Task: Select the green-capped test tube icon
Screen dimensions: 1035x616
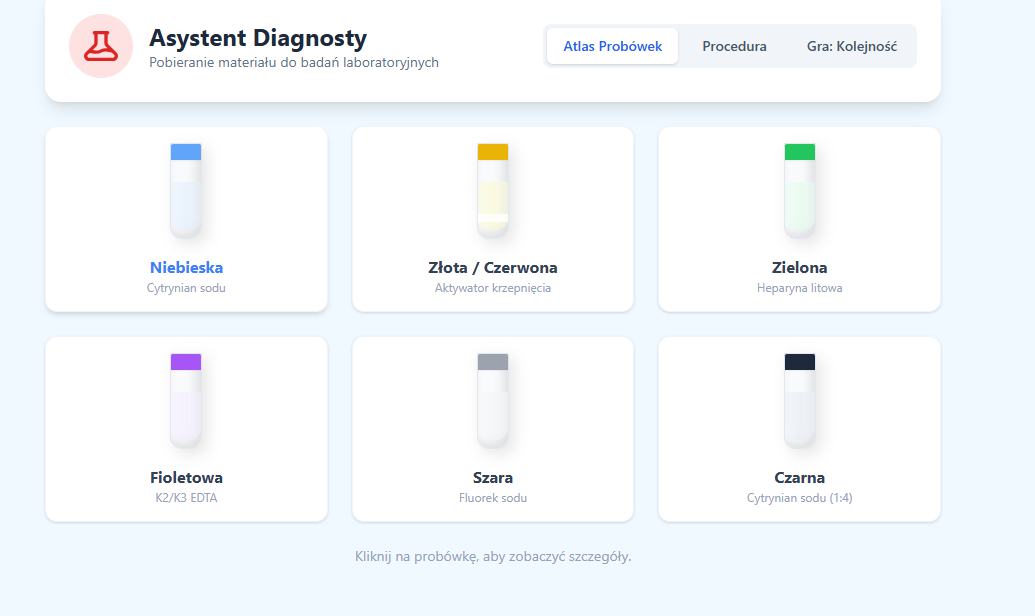Action: coord(799,191)
